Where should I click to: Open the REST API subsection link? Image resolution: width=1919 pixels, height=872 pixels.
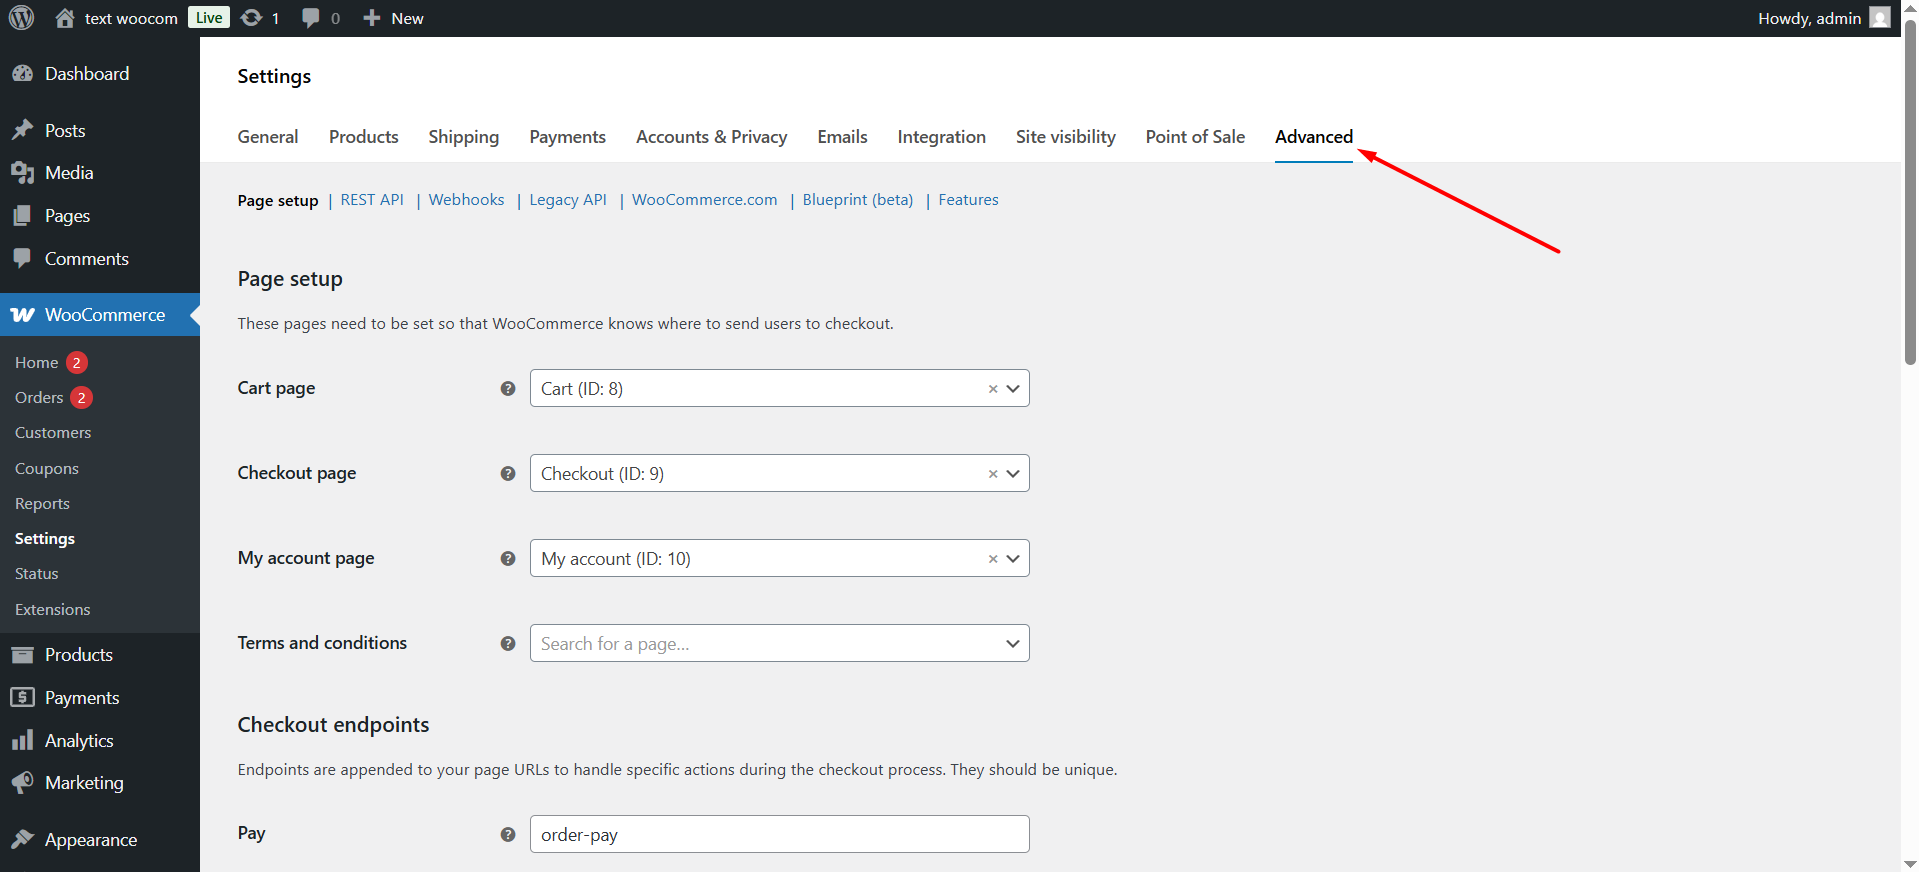(372, 200)
